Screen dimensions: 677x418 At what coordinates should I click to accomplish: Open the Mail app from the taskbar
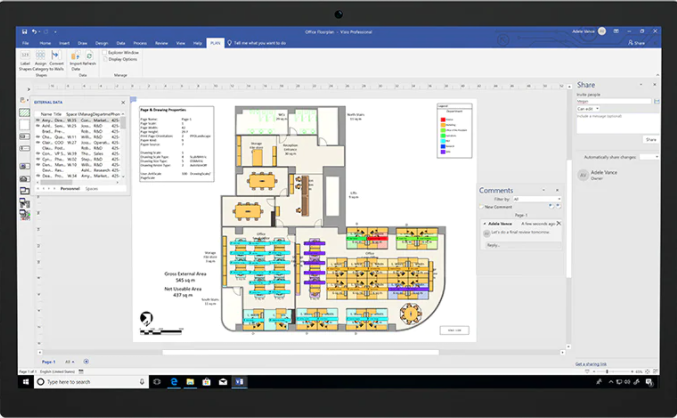223,382
